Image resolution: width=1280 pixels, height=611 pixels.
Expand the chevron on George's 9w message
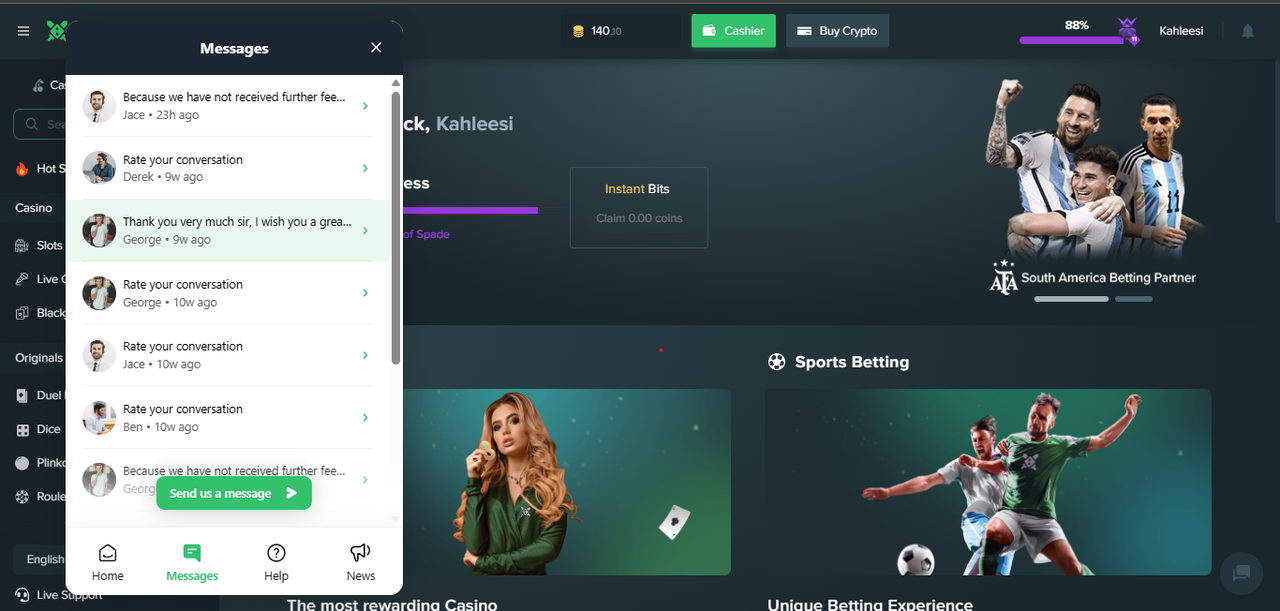(x=365, y=230)
